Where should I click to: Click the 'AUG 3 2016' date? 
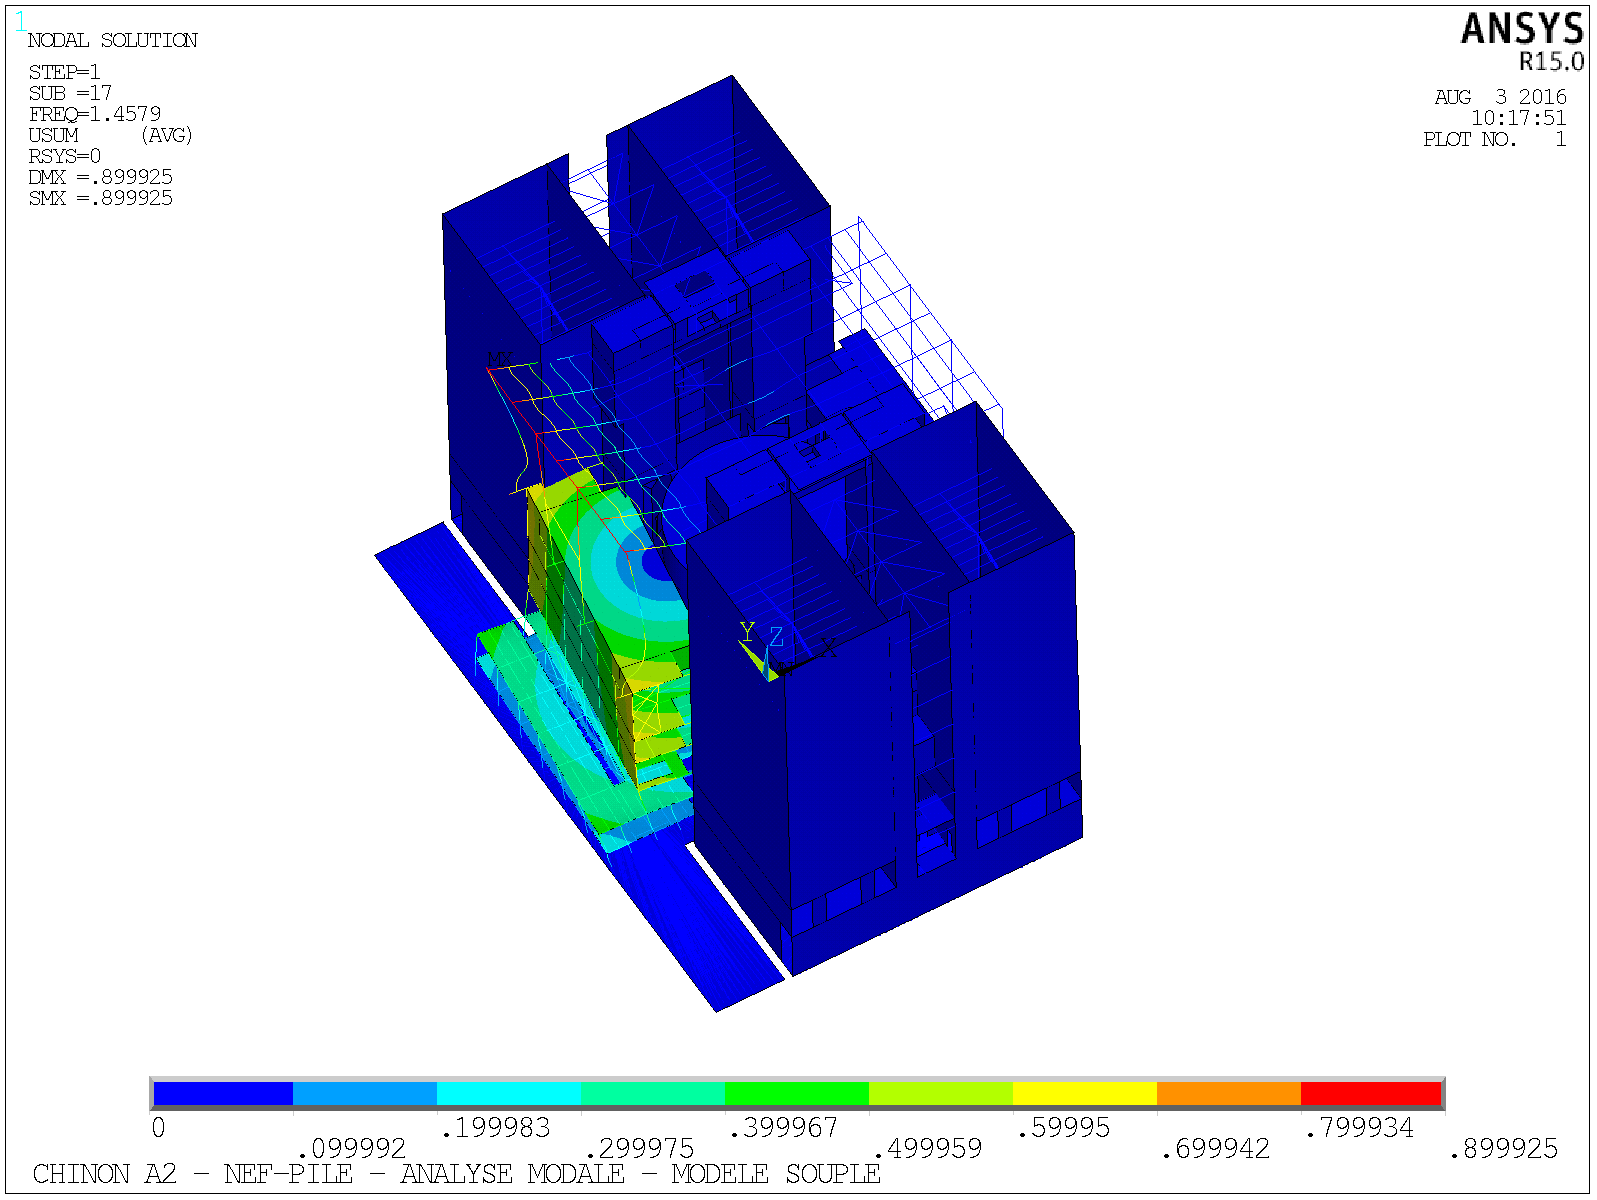coord(1500,97)
